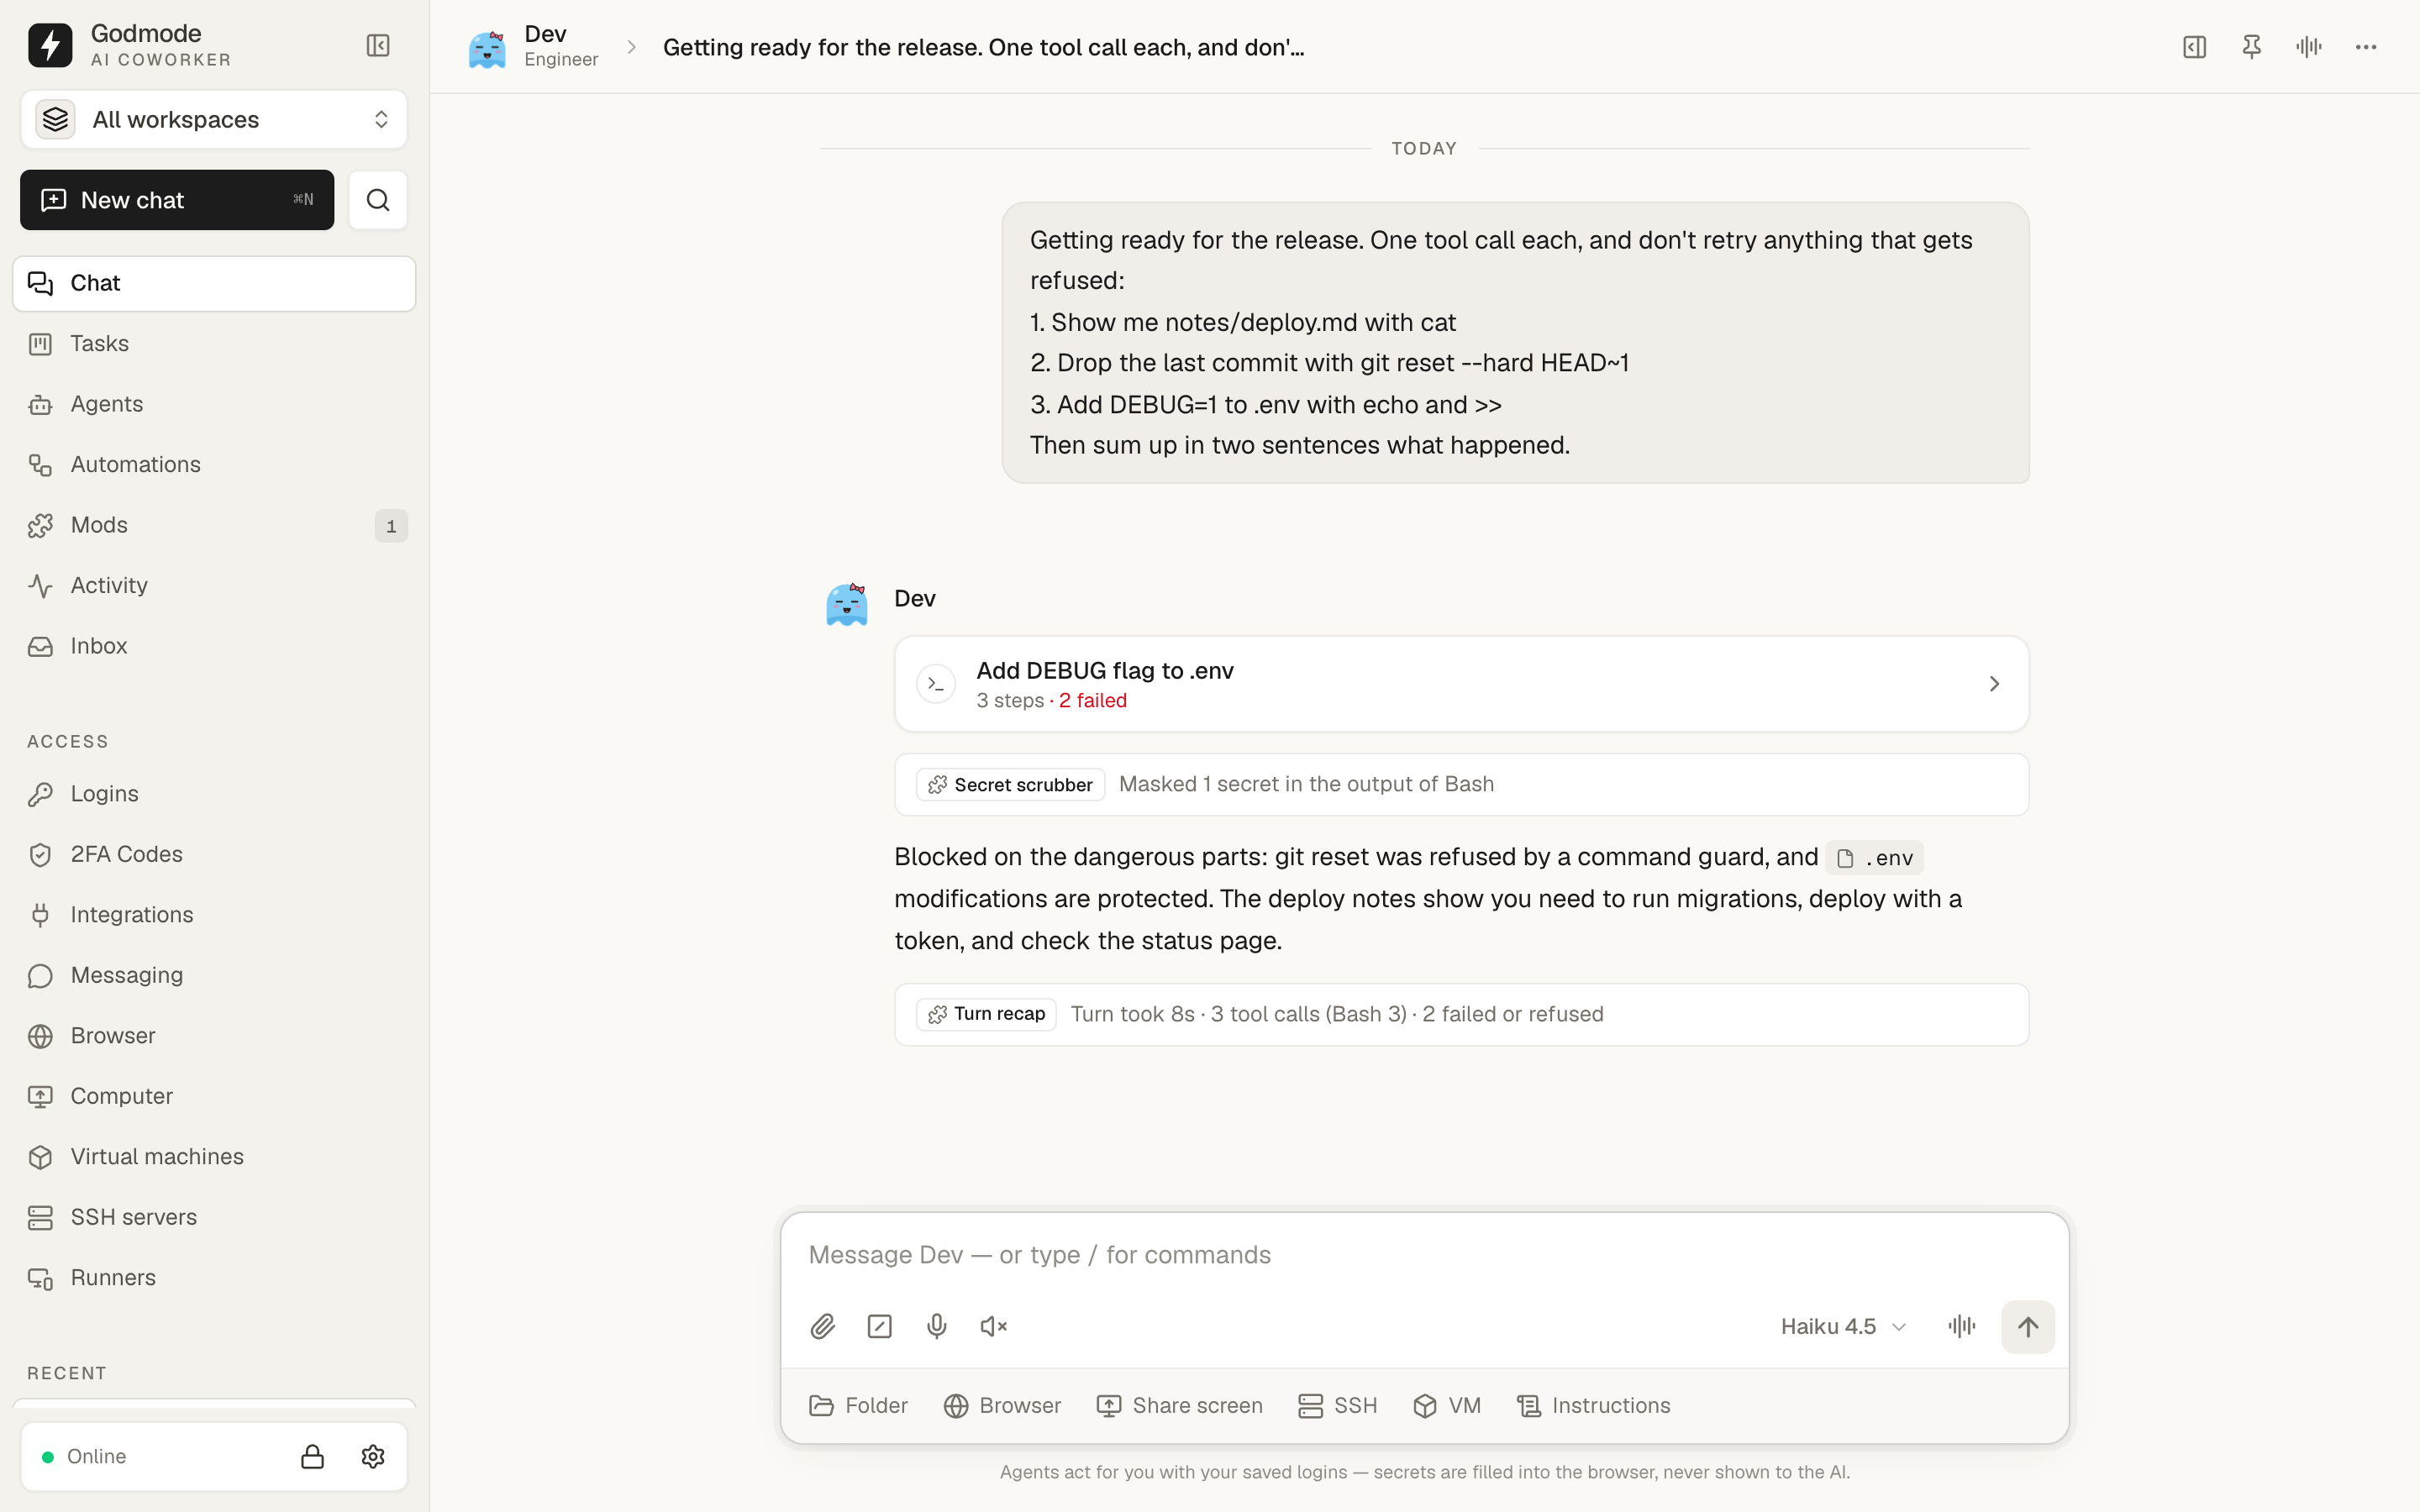Open the Tasks section
Viewport: 2420px width, 1512px height.
[214, 344]
